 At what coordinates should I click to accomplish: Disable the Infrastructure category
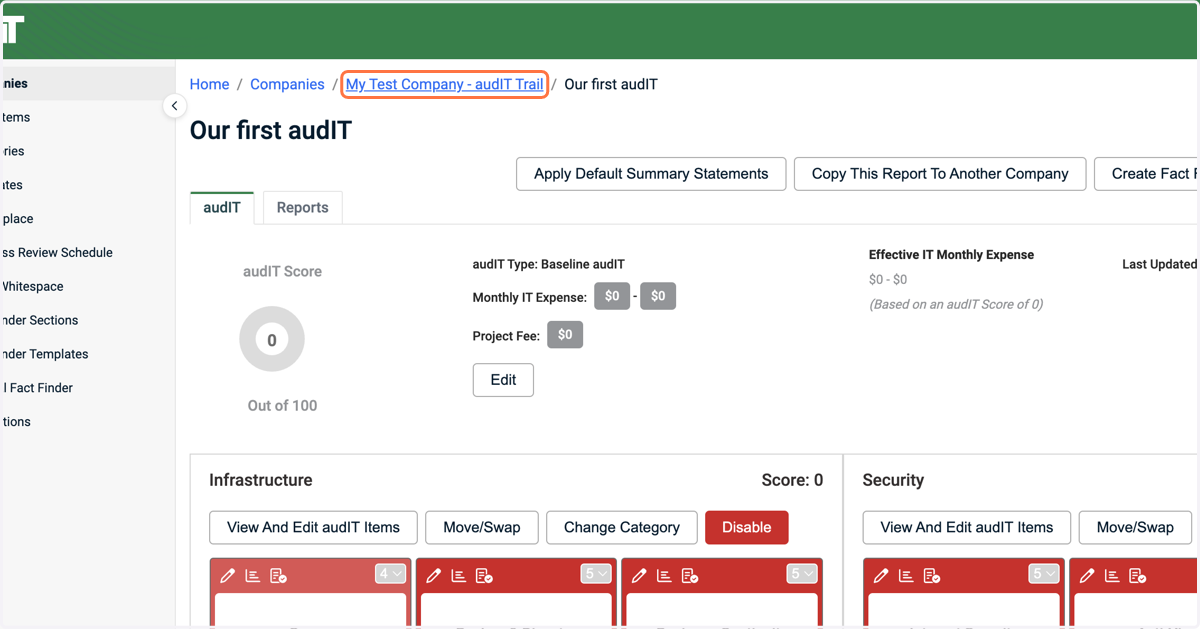pos(747,527)
